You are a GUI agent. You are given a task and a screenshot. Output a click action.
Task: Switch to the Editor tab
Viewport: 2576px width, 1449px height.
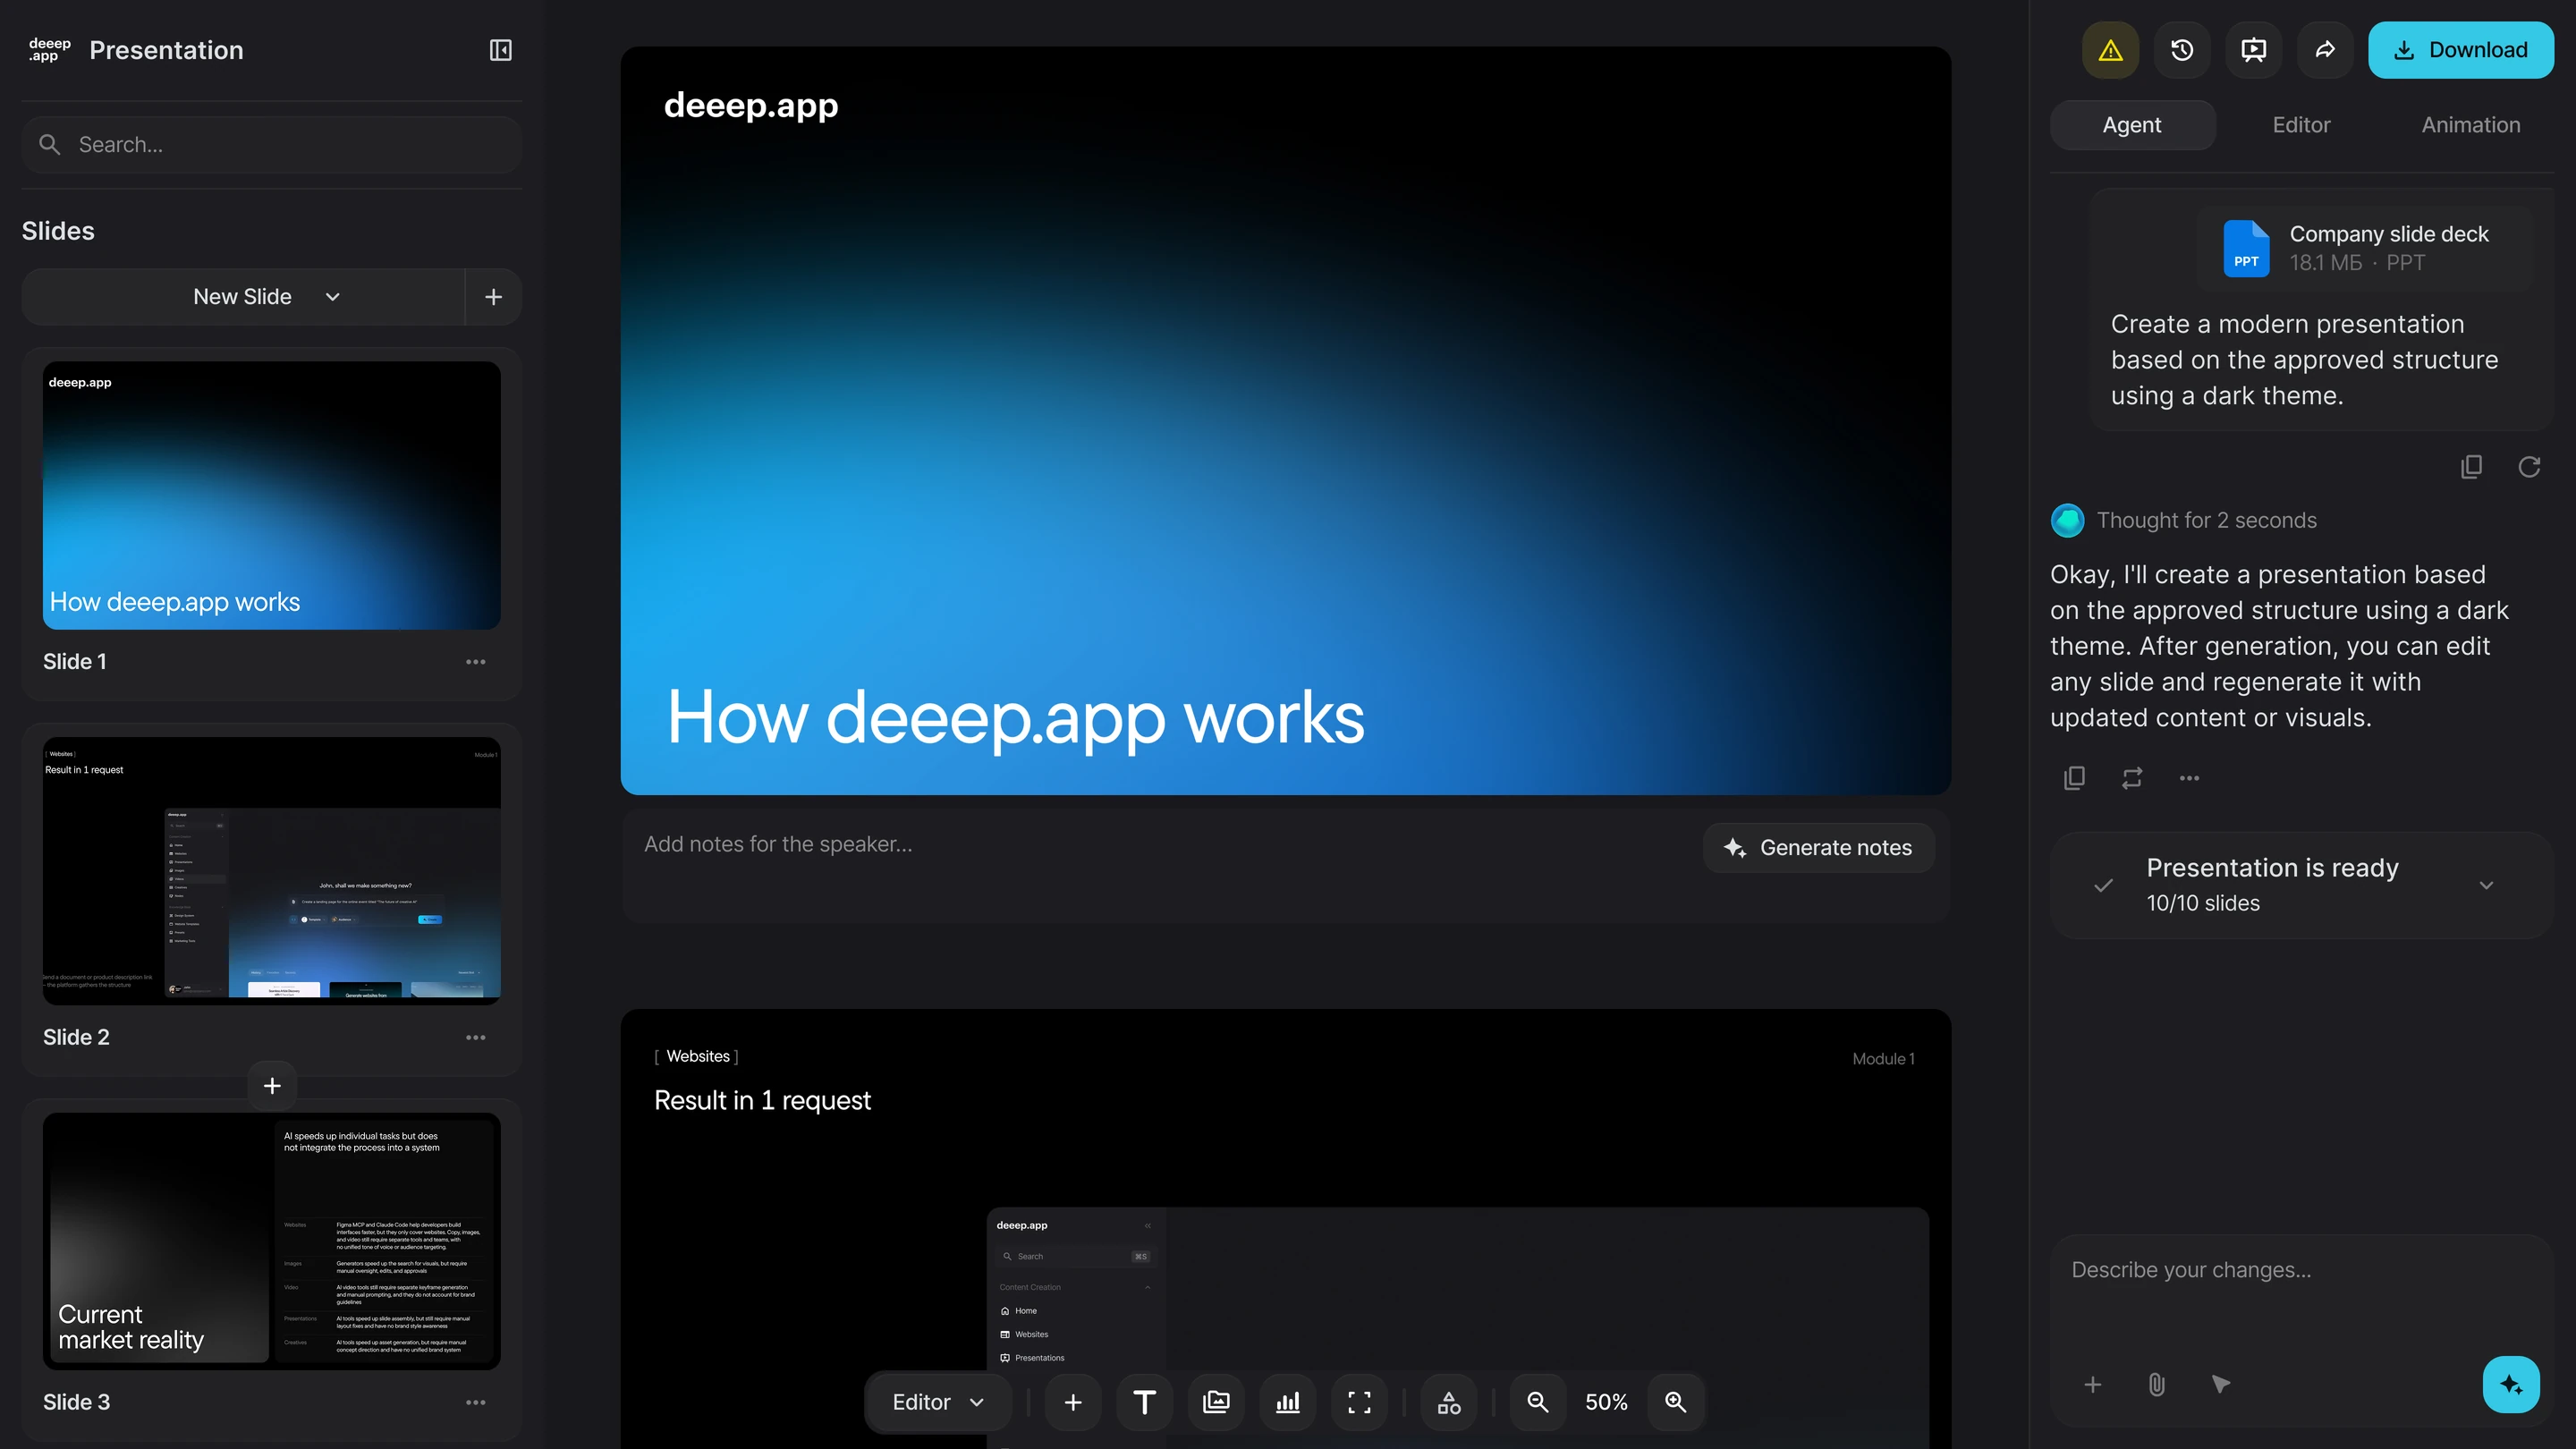[2301, 125]
